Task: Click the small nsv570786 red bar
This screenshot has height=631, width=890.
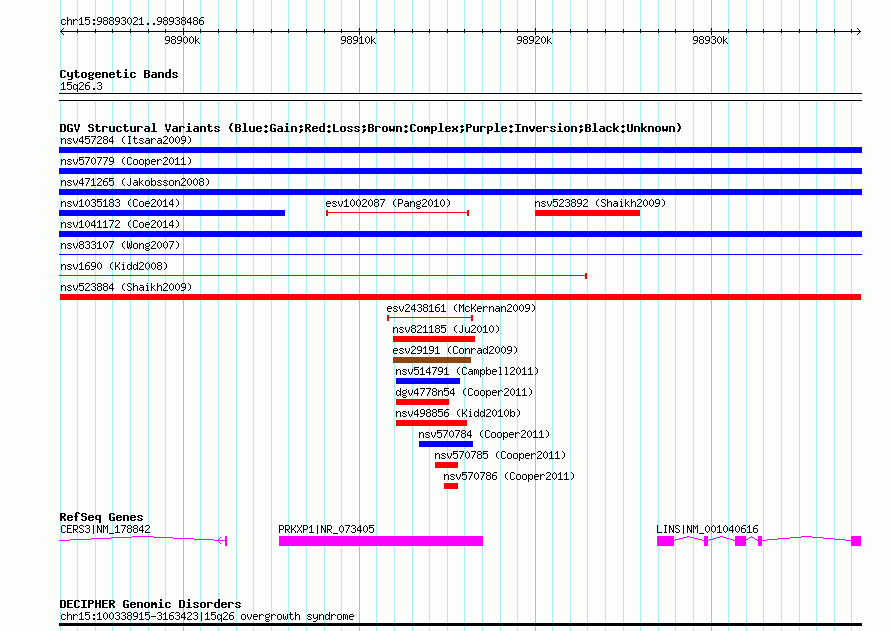Action: (x=451, y=486)
